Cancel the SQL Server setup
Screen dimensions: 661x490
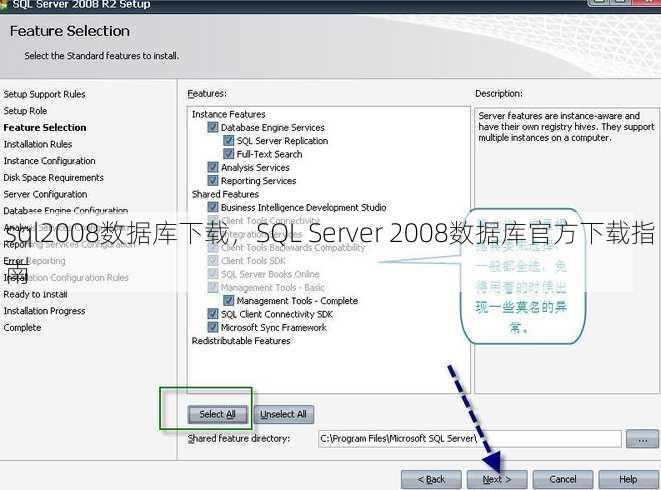tap(563, 479)
